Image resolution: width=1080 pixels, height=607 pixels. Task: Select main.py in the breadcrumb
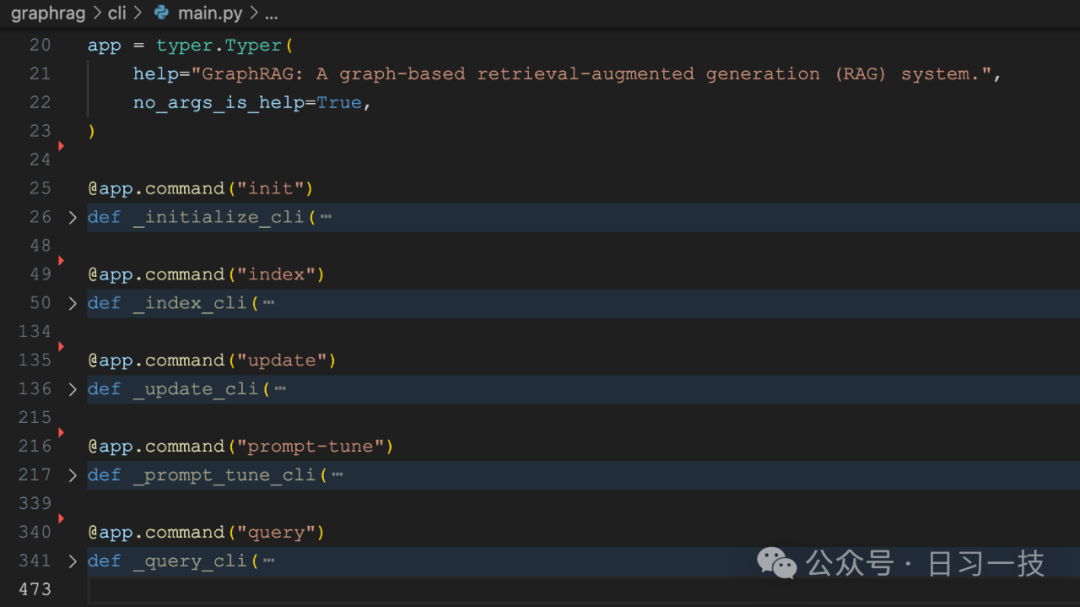pos(210,13)
